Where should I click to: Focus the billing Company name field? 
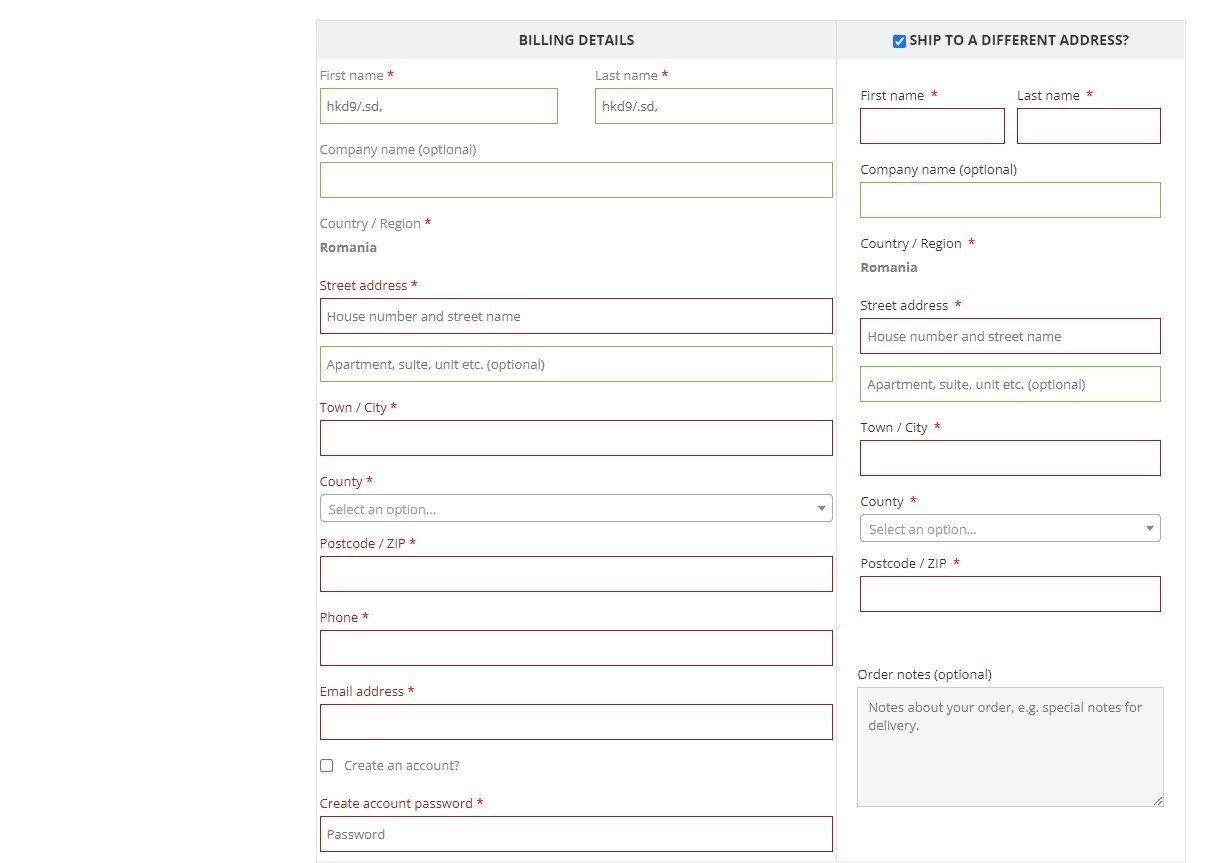coord(576,180)
